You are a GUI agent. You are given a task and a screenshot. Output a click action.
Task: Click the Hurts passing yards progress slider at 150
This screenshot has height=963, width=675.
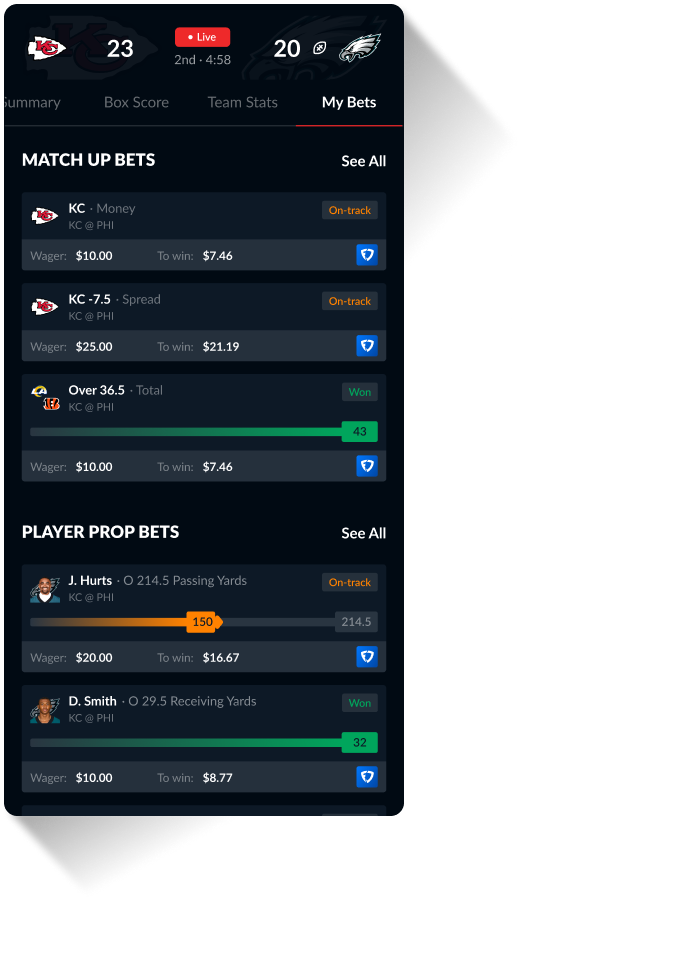point(203,622)
